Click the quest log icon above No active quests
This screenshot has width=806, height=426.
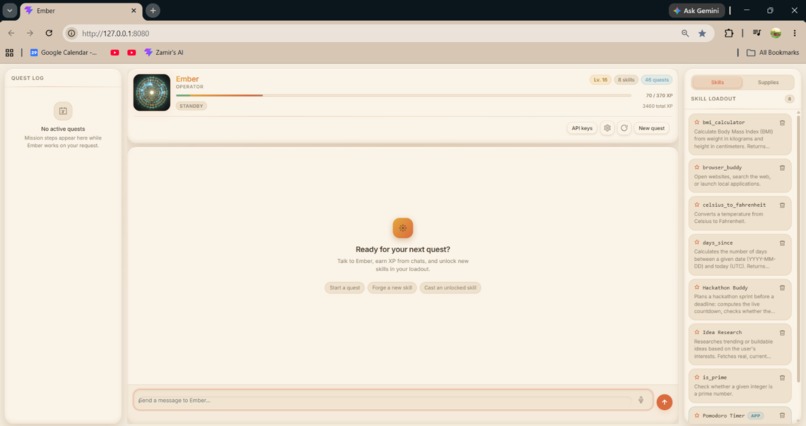[x=63, y=111]
